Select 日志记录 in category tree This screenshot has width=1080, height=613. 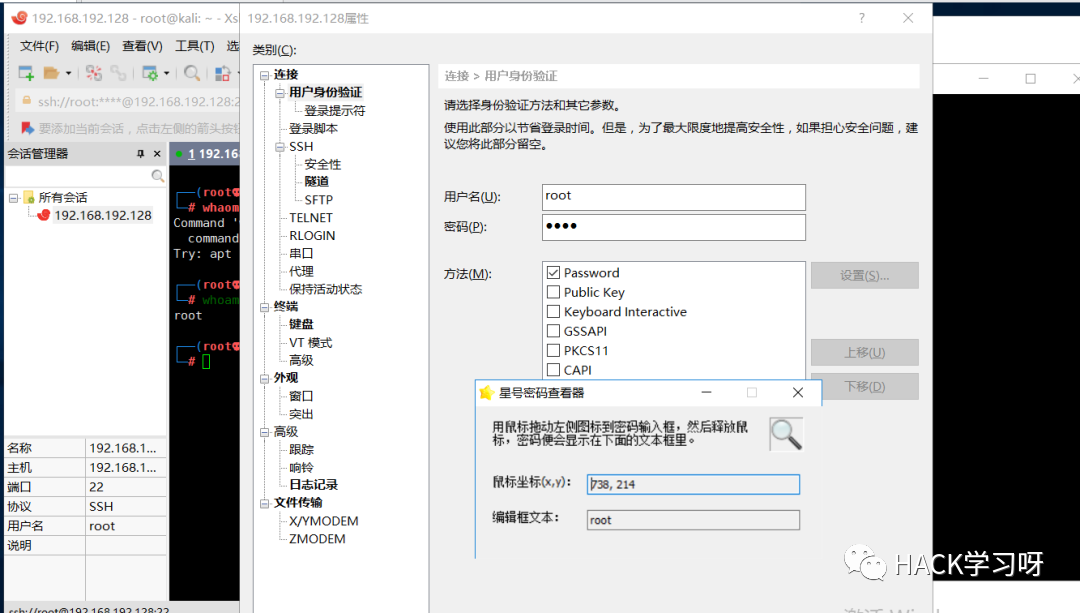313,485
